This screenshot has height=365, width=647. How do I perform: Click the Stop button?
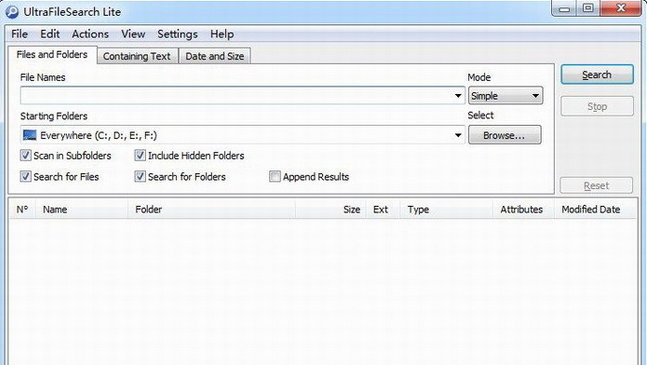point(597,106)
